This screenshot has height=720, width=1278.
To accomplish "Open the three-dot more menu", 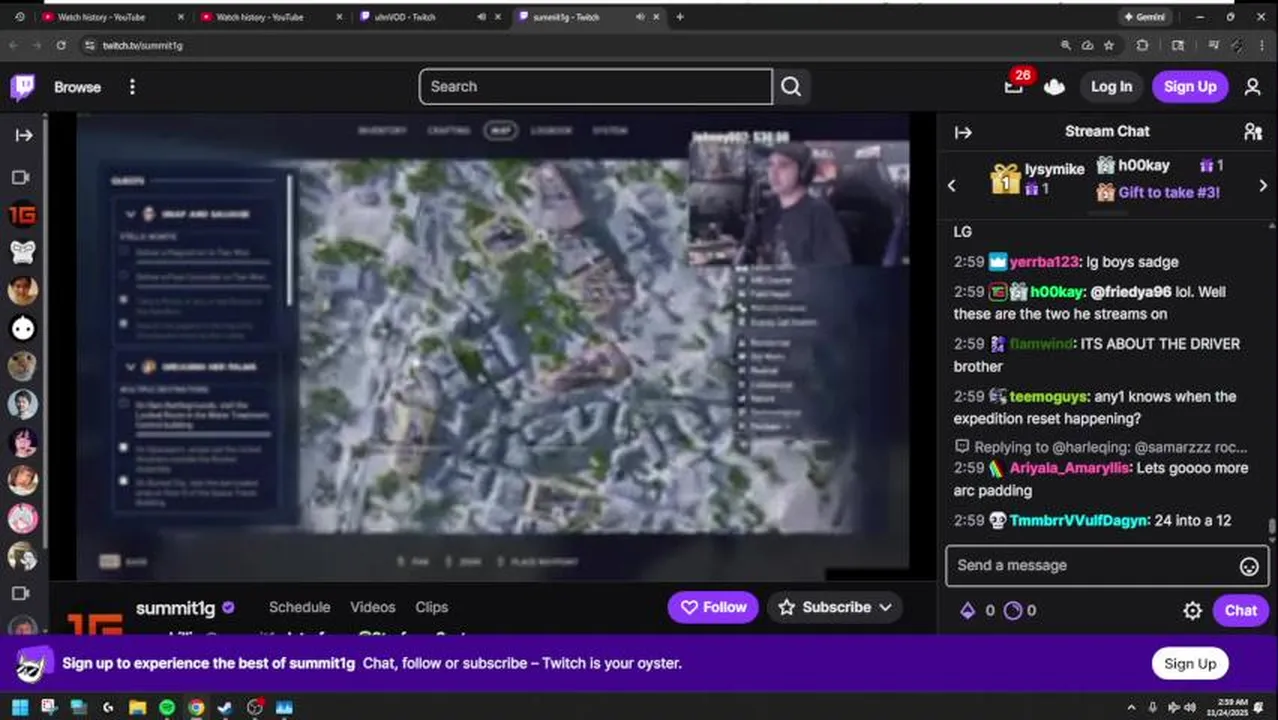I will point(132,87).
